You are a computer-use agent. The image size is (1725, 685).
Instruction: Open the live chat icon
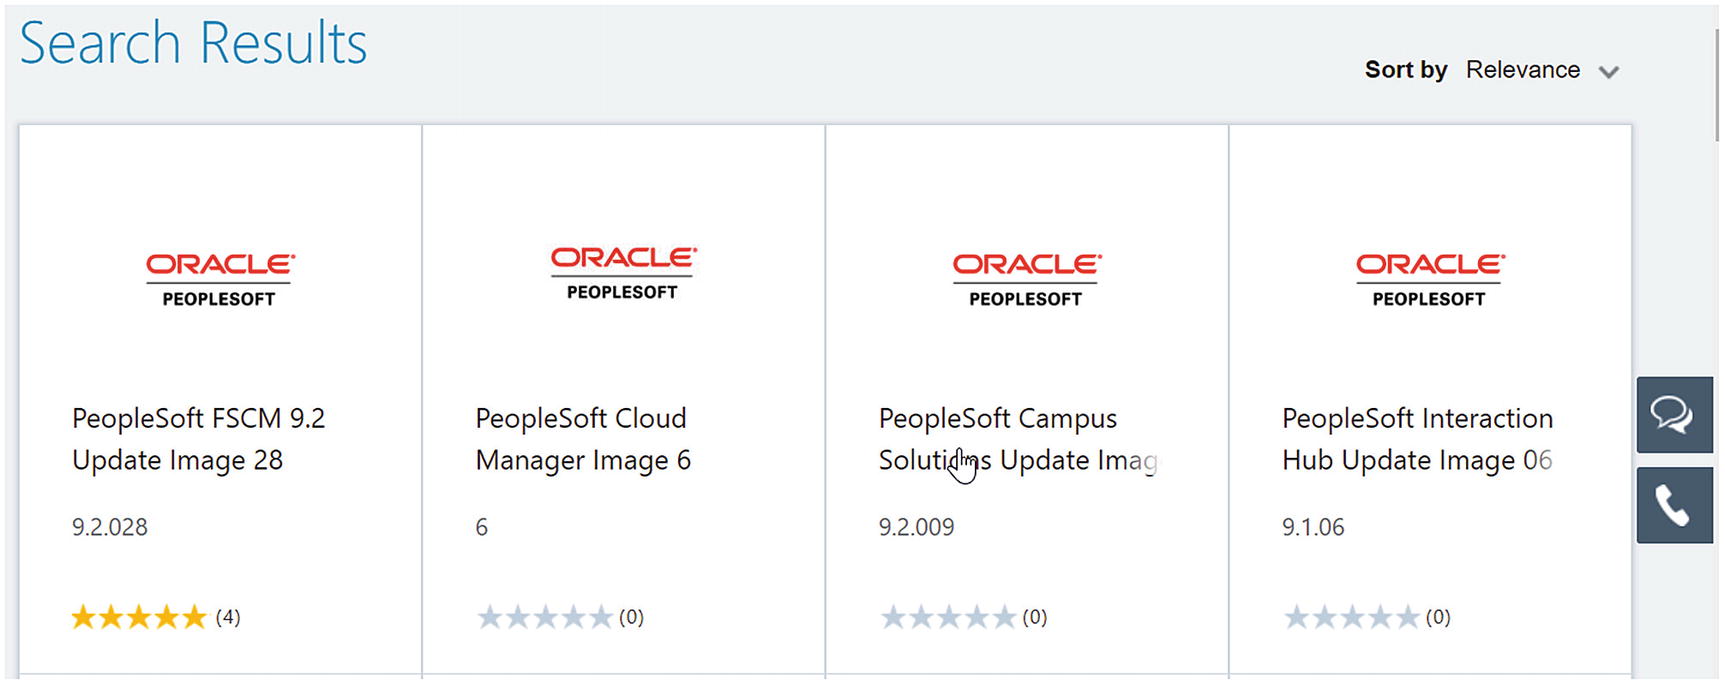tap(1674, 414)
